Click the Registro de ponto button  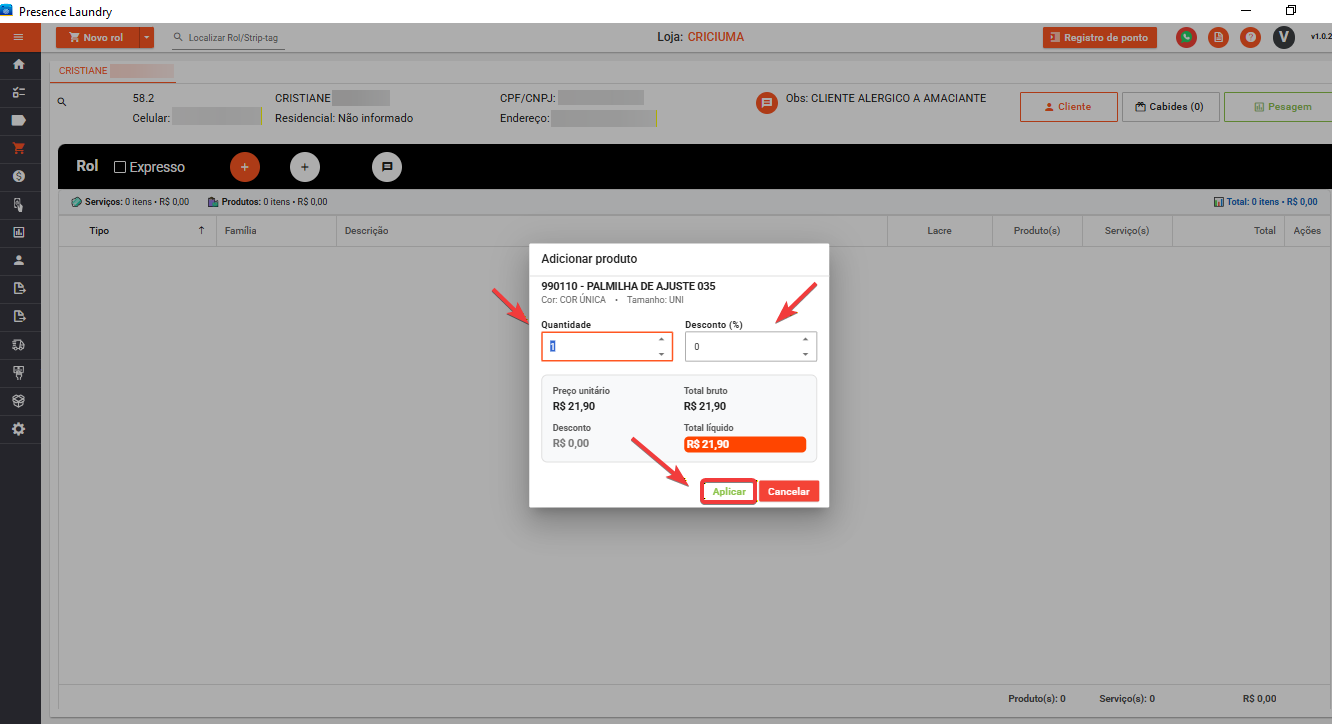[x=1099, y=38]
